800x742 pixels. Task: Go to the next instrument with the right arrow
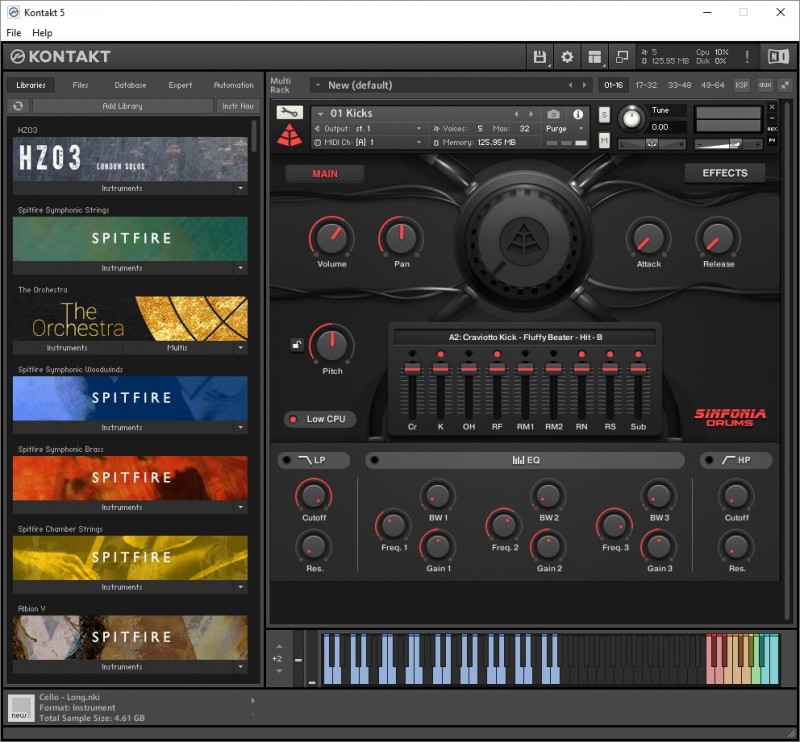[x=531, y=114]
